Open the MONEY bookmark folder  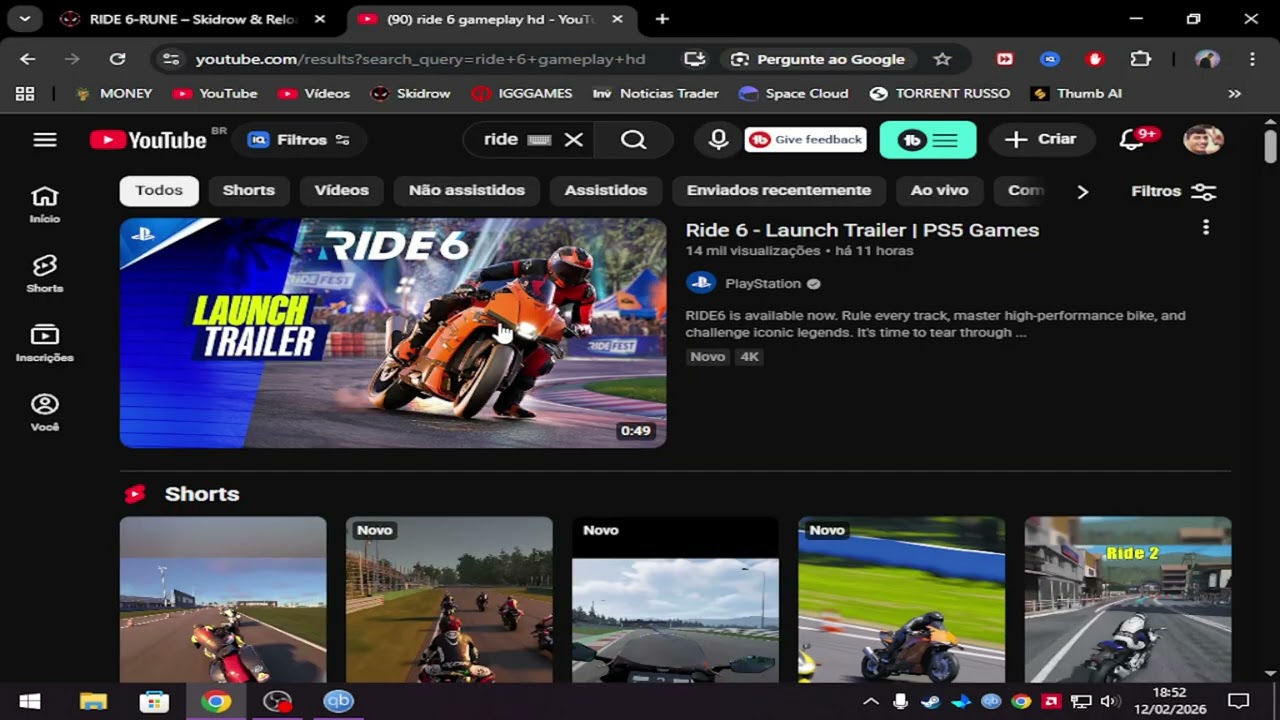114,93
